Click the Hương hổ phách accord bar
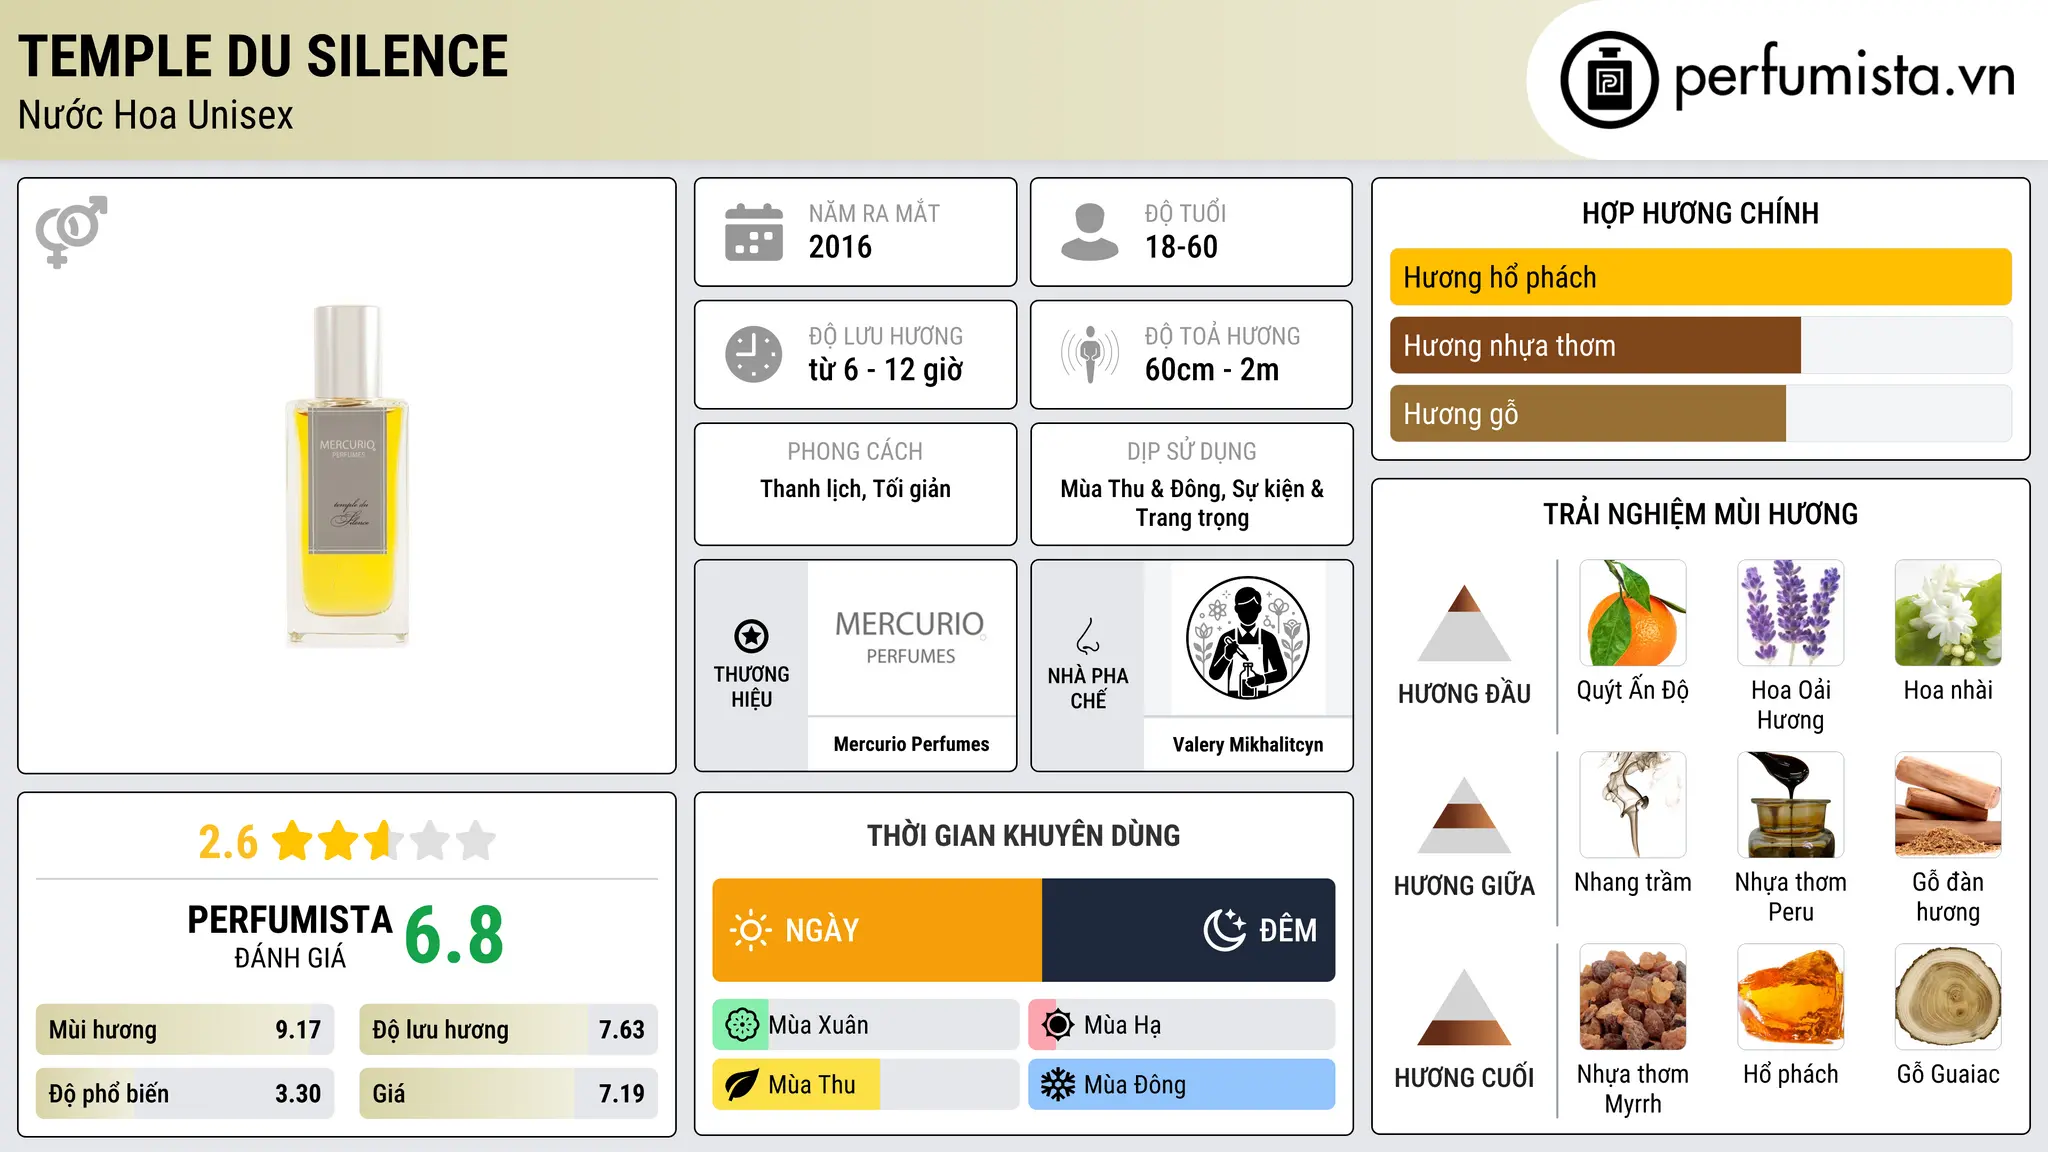The height and width of the screenshot is (1152, 2048). pos(1701,277)
